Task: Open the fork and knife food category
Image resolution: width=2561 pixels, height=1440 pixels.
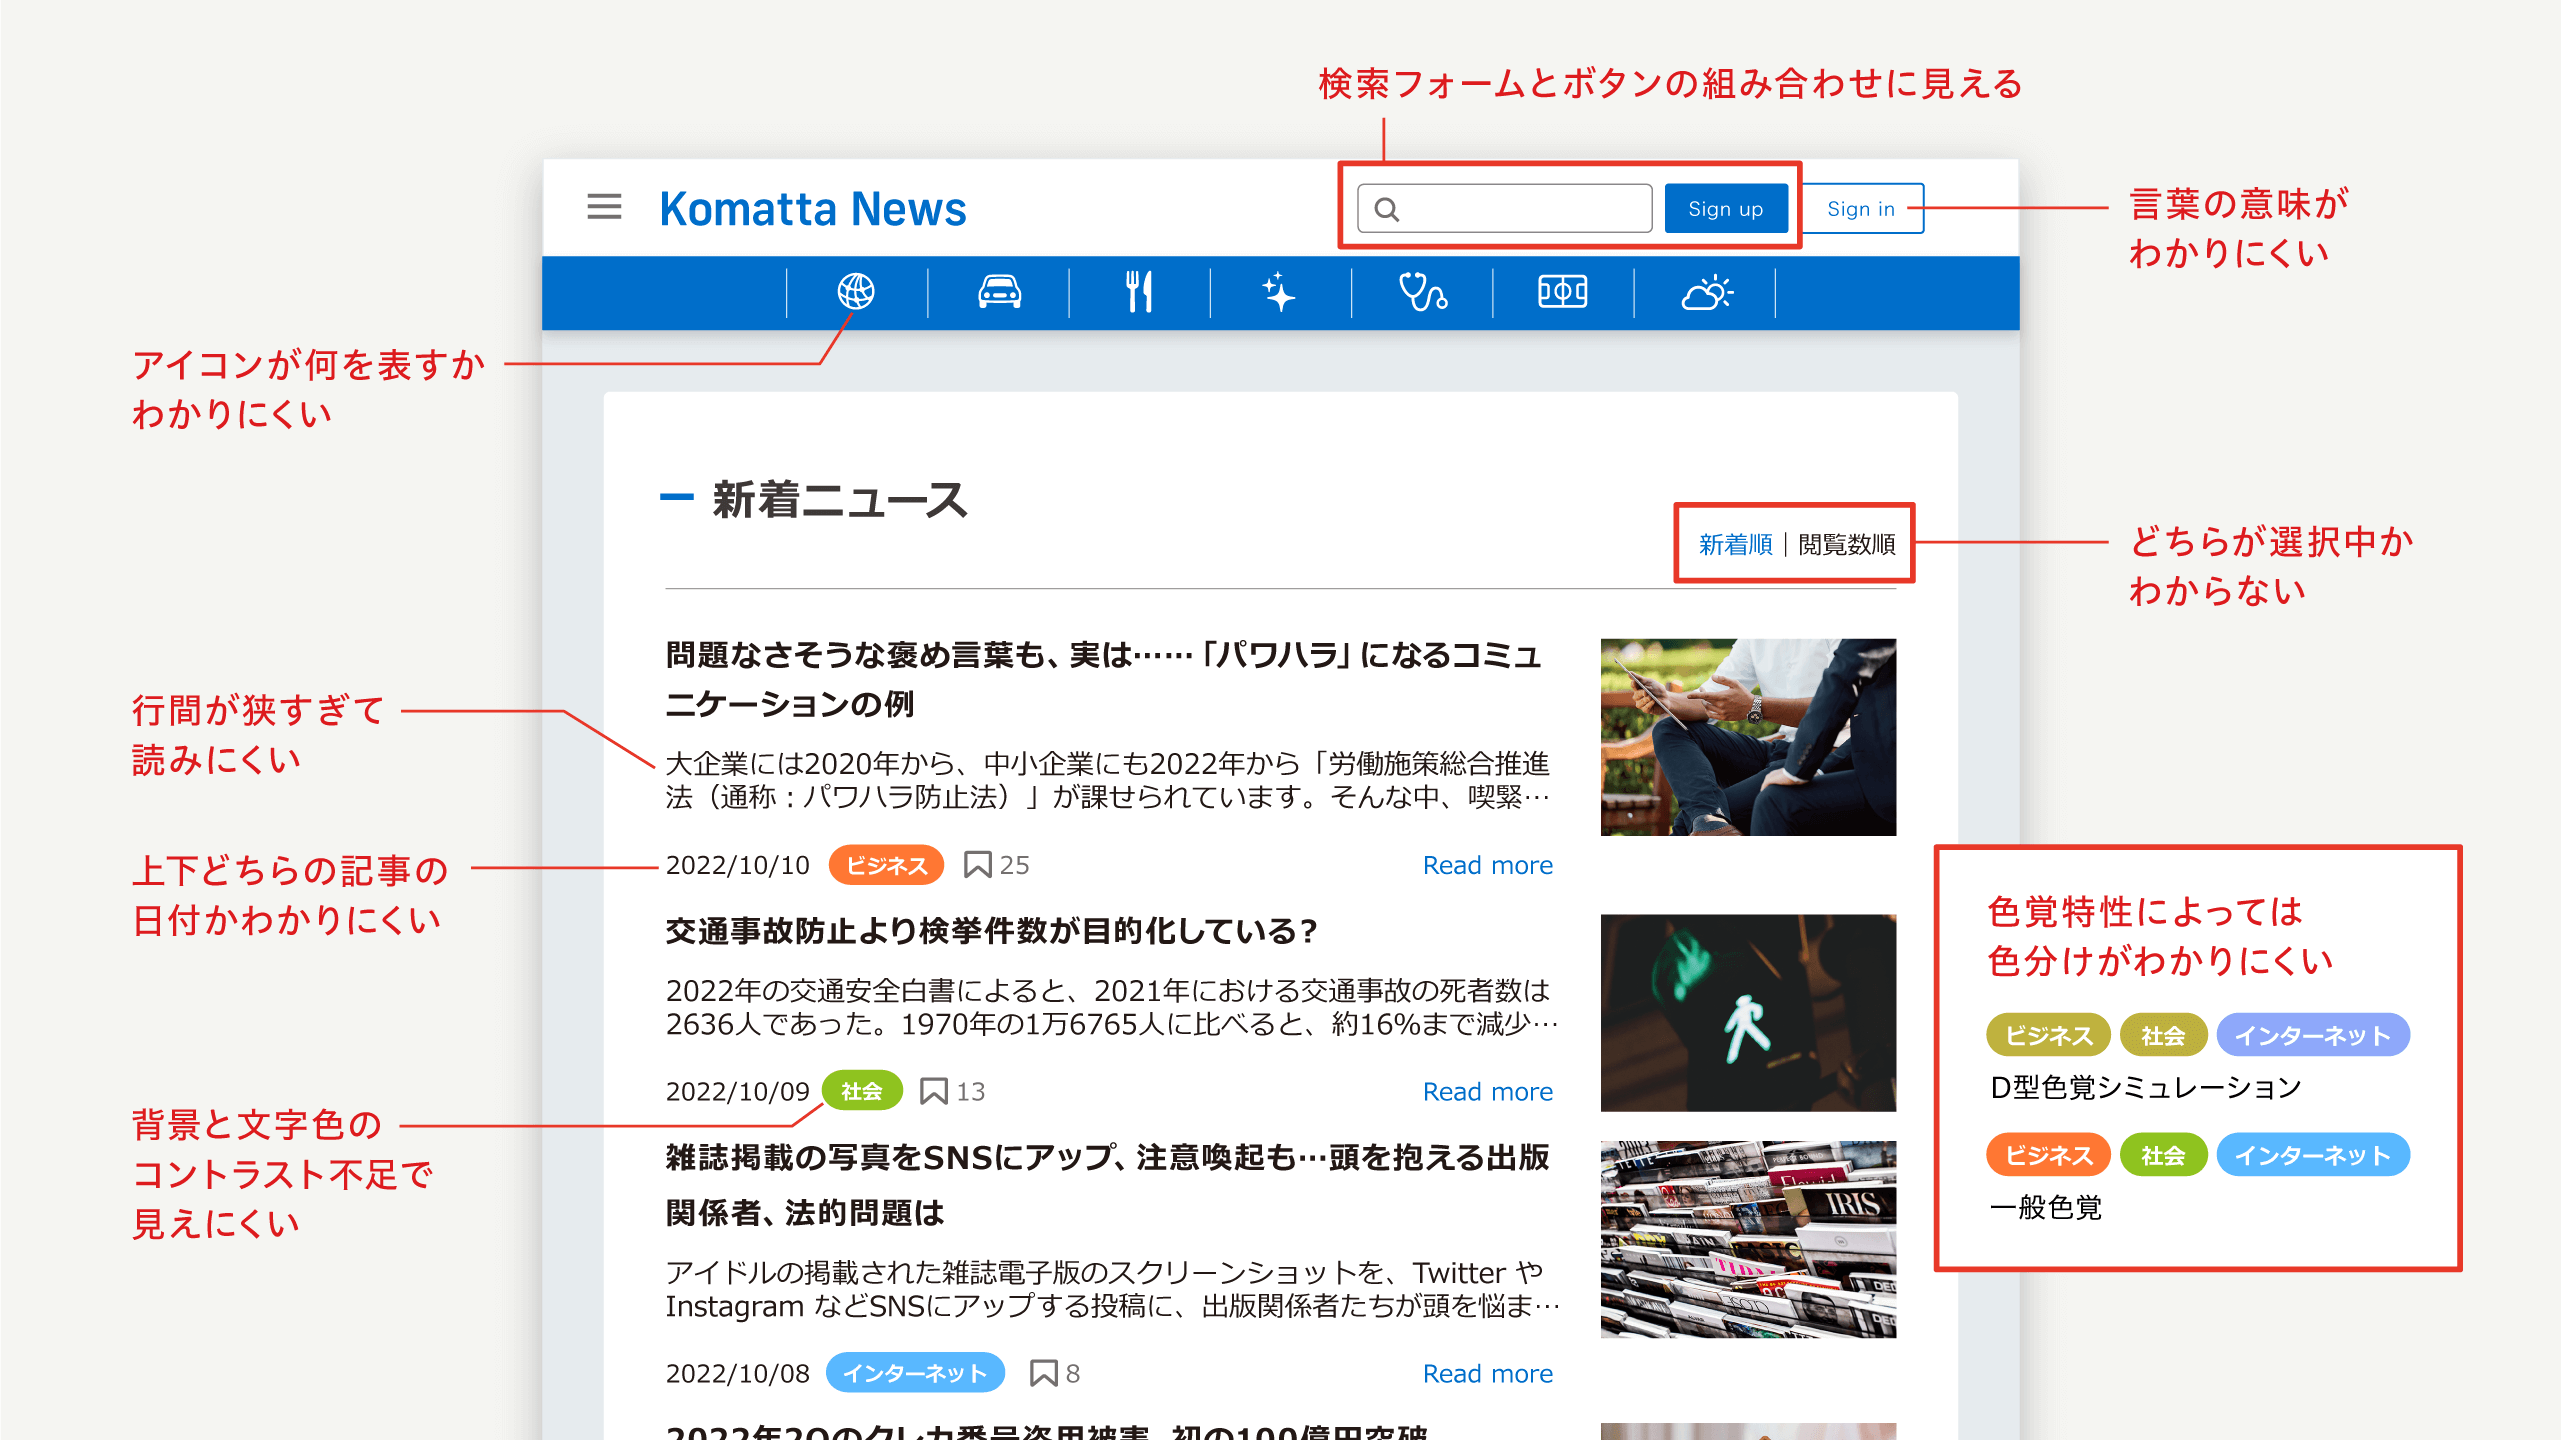Action: click(x=1139, y=292)
